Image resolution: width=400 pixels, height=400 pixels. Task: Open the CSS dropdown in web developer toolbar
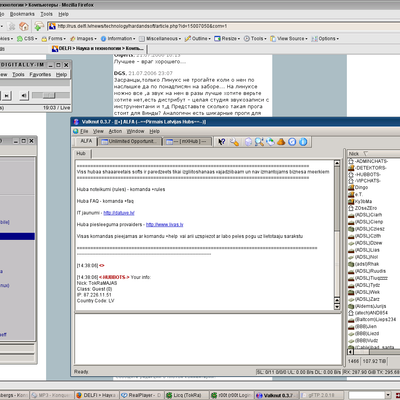[x=27, y=39]
